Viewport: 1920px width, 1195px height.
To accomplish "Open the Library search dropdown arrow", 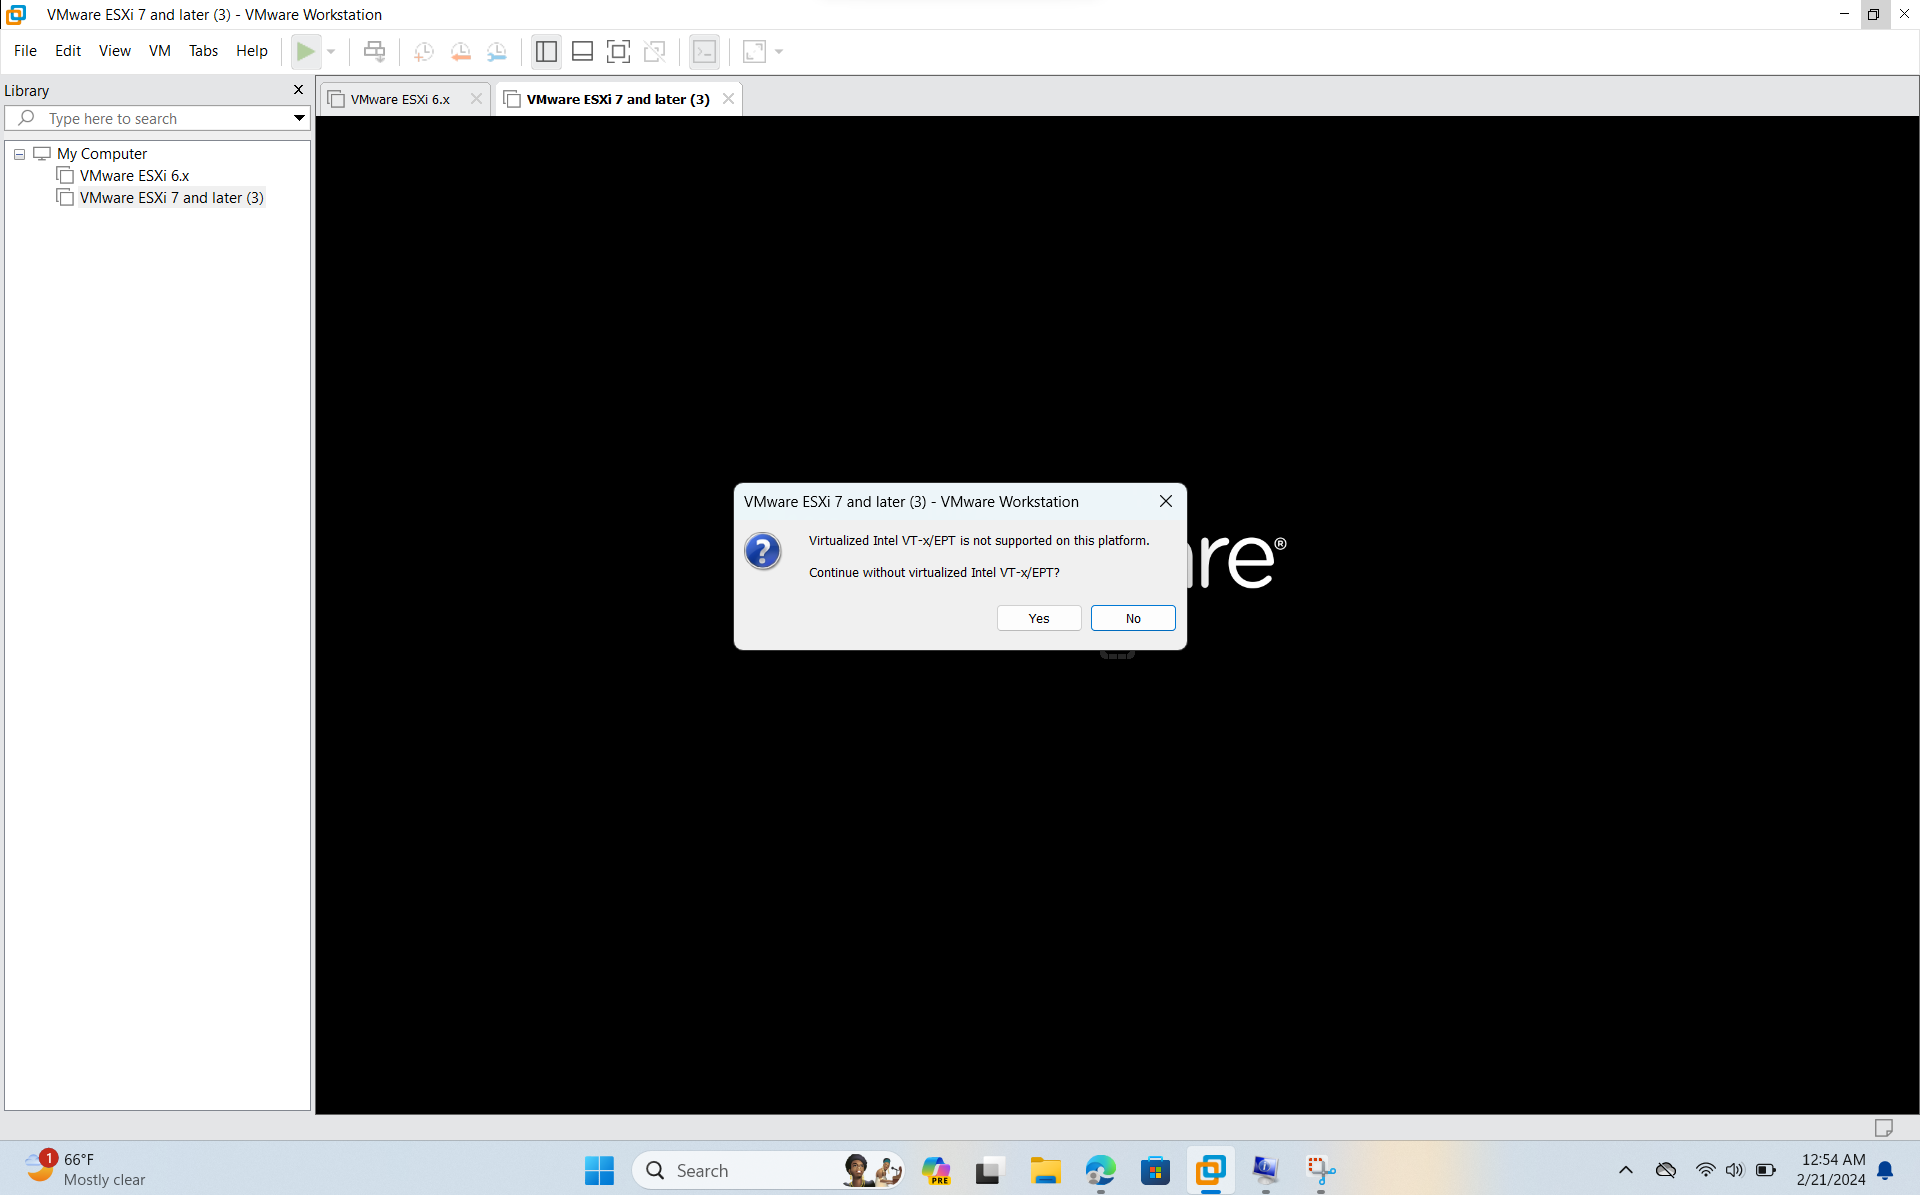I will coord(299,118).
